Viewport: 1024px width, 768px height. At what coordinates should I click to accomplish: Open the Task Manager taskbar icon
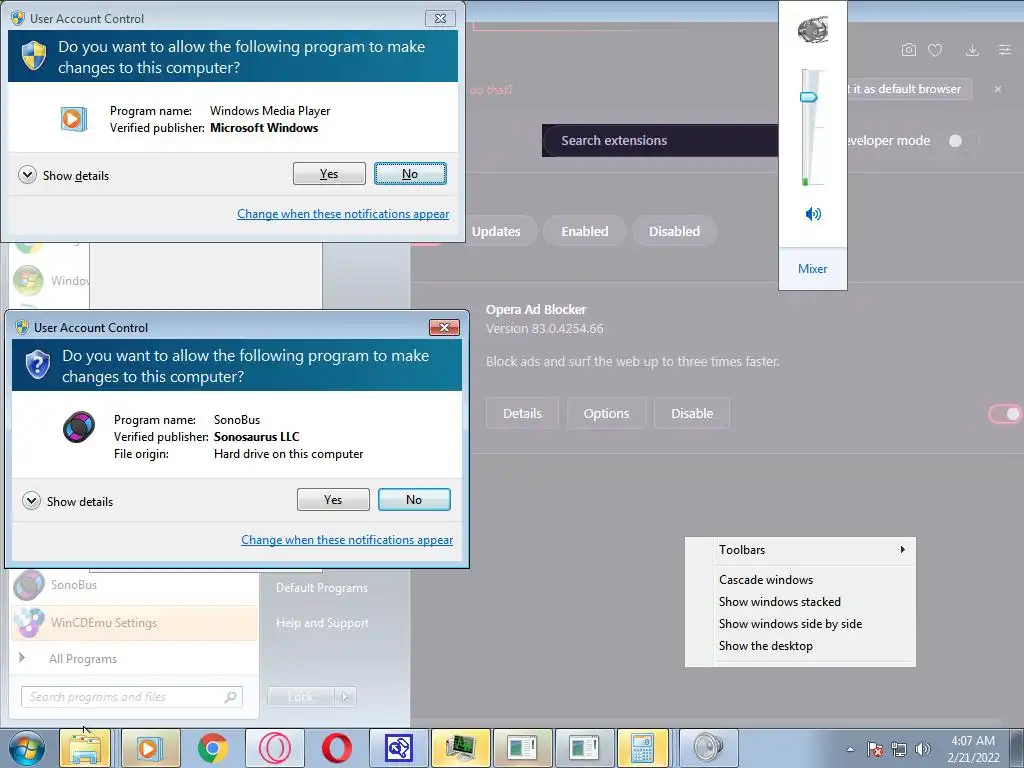pos(460,748)
